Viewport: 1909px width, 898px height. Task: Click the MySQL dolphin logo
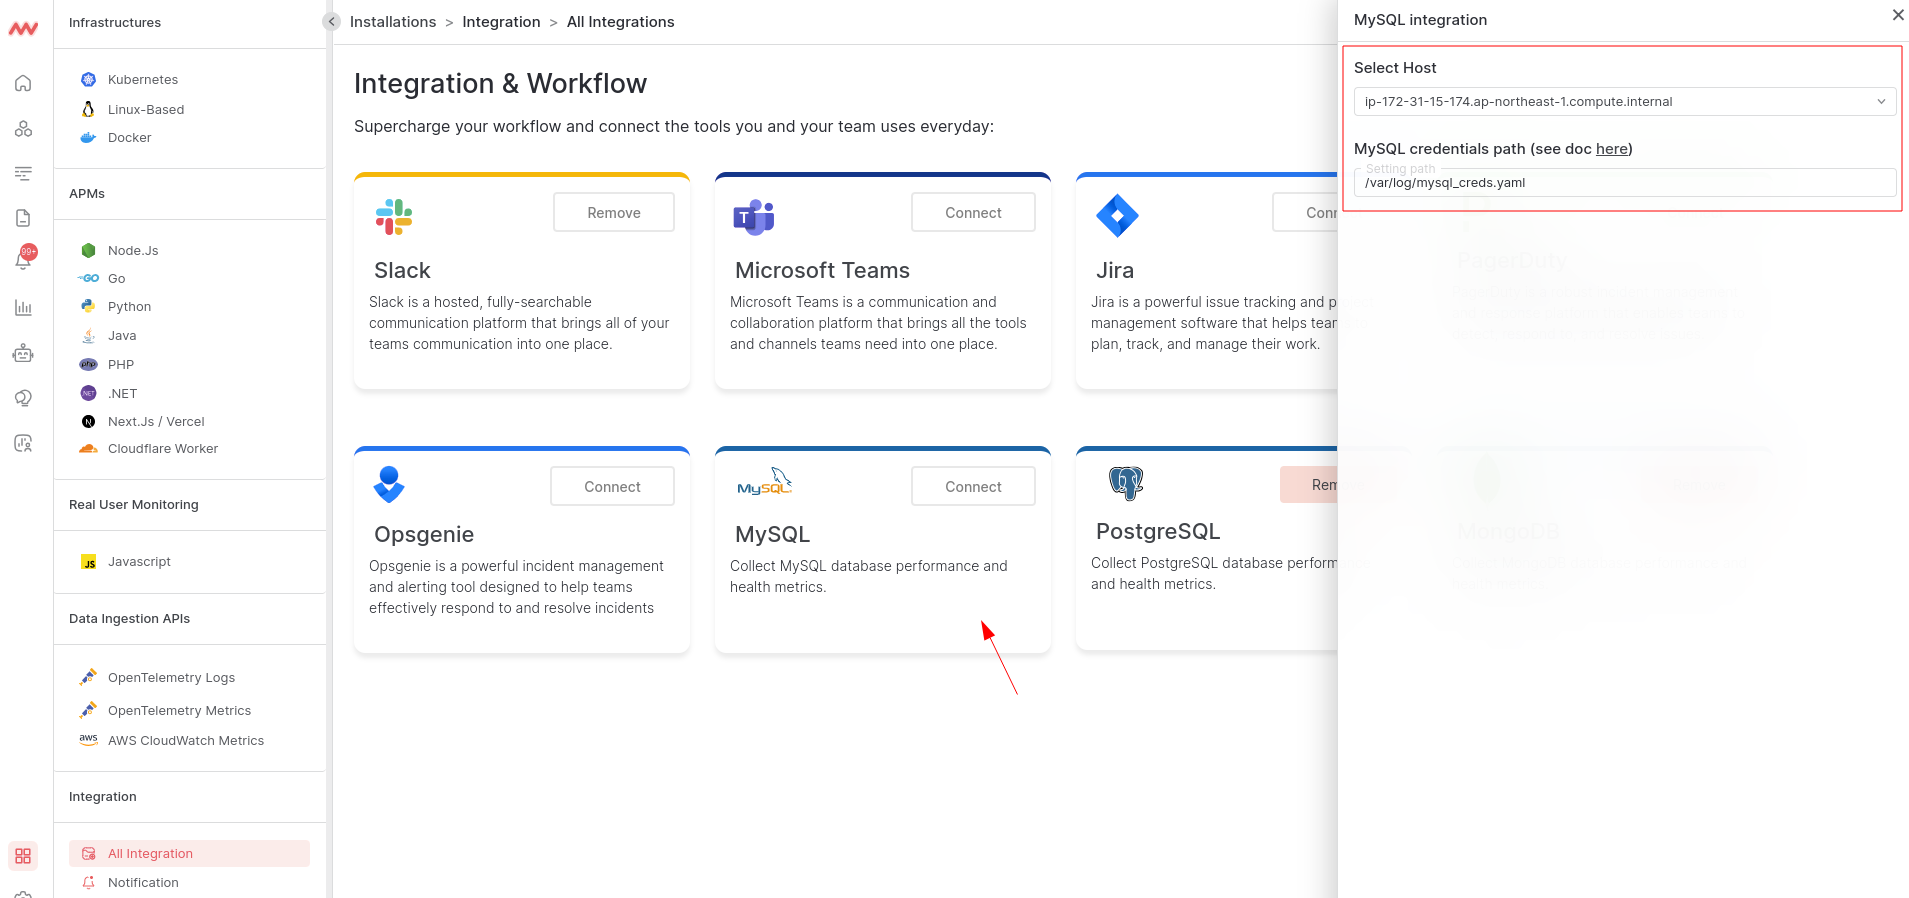pyautogui.click(x=764, y=483)
